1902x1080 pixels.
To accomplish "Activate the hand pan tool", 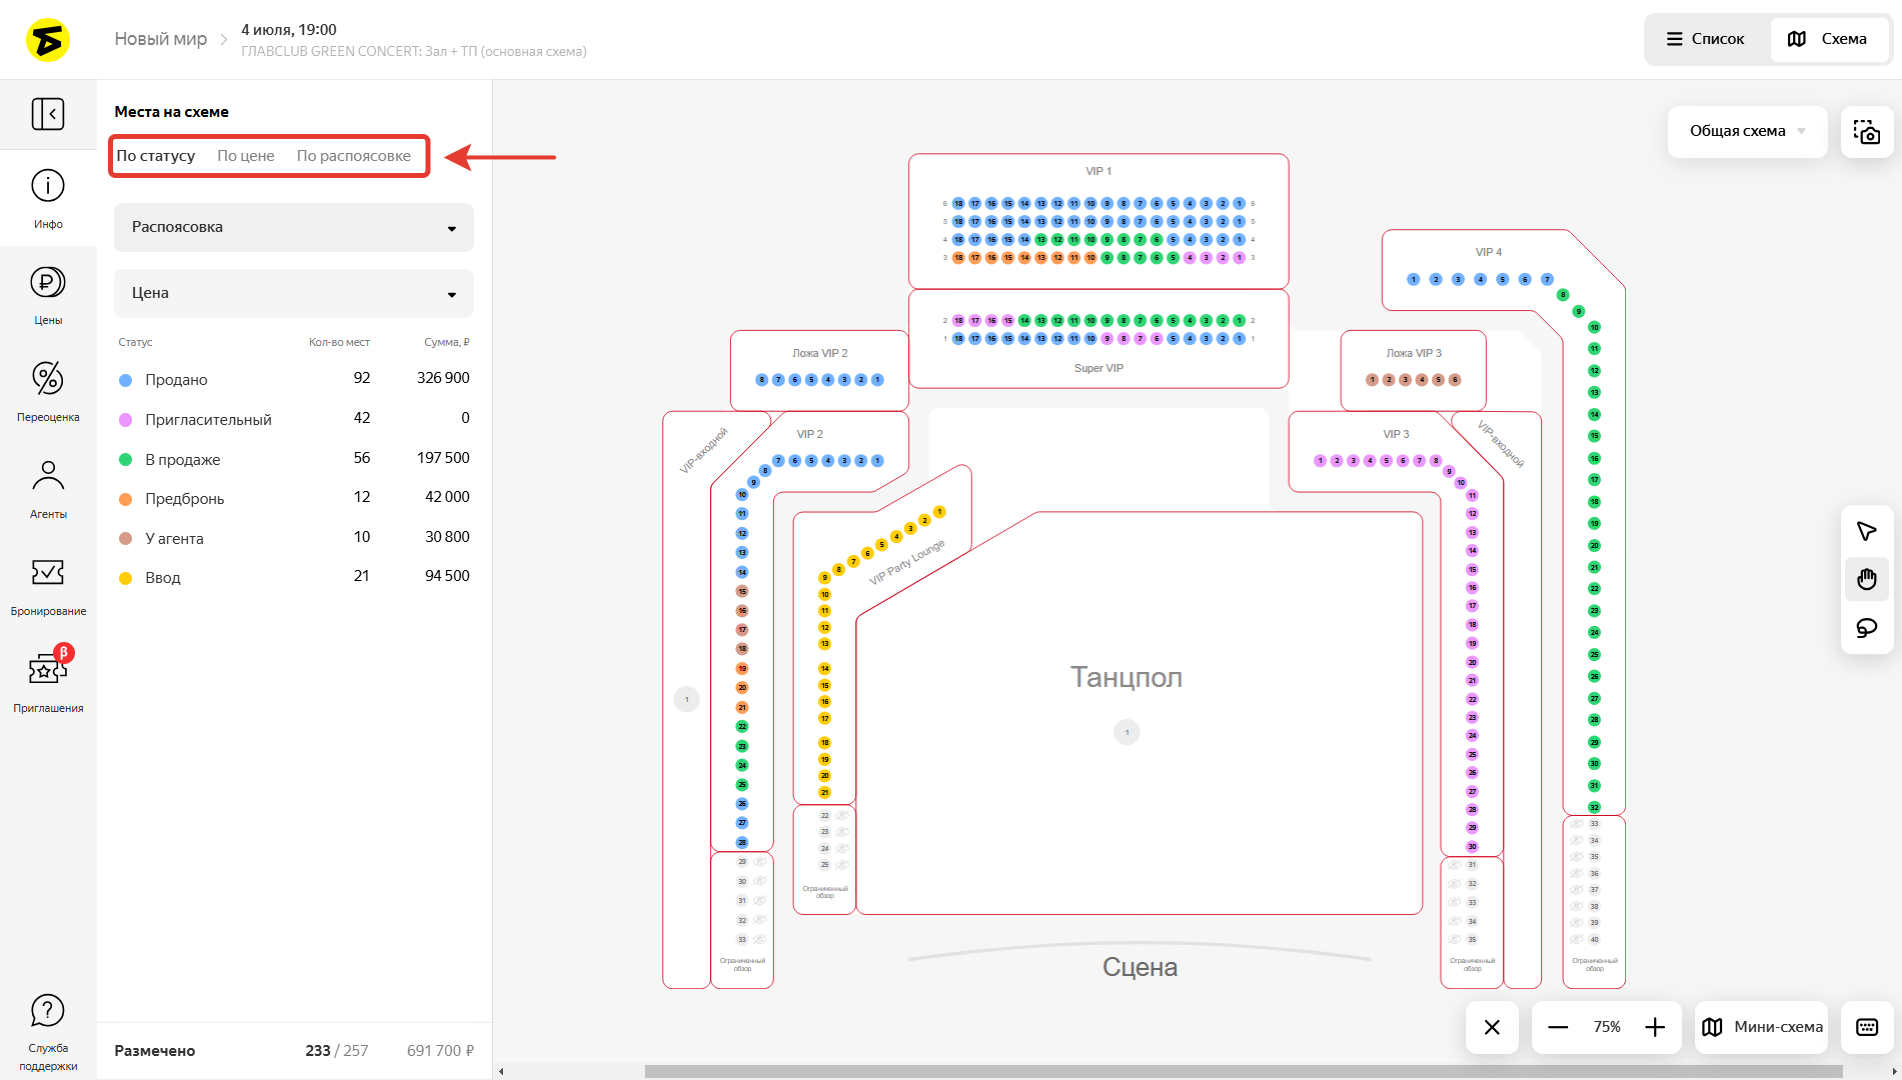I will pos(1866,579).
